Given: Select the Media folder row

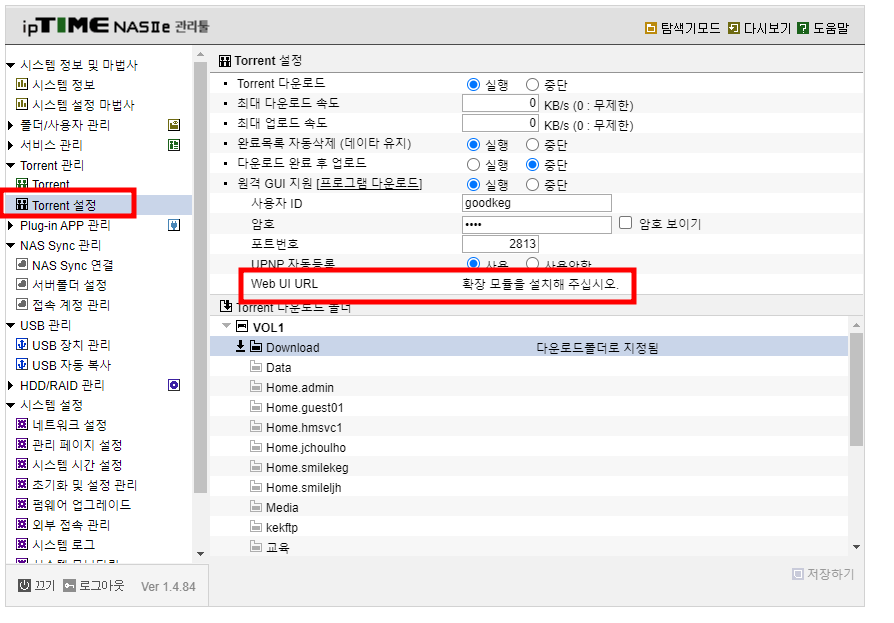Looking at the screenshot, I should pyautogui.click(x=529, y=507).
